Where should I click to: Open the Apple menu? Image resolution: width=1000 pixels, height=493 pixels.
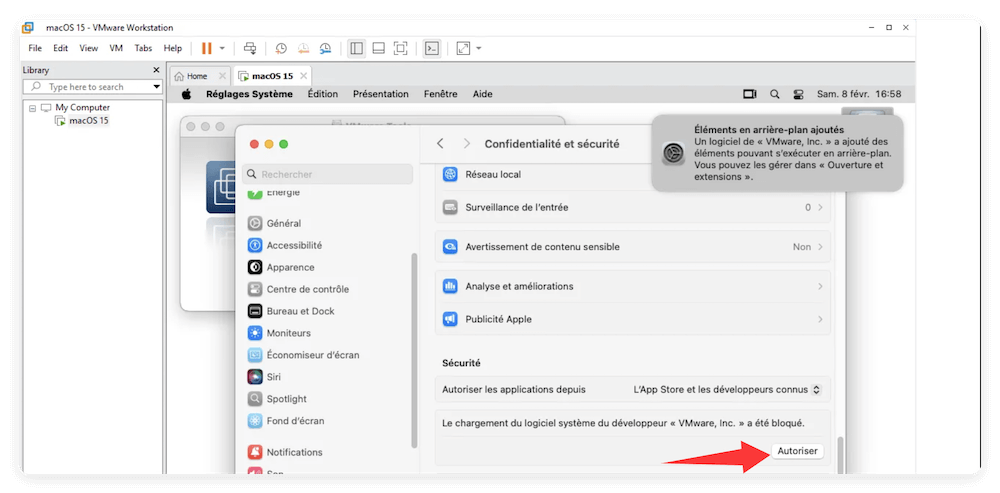186,94
